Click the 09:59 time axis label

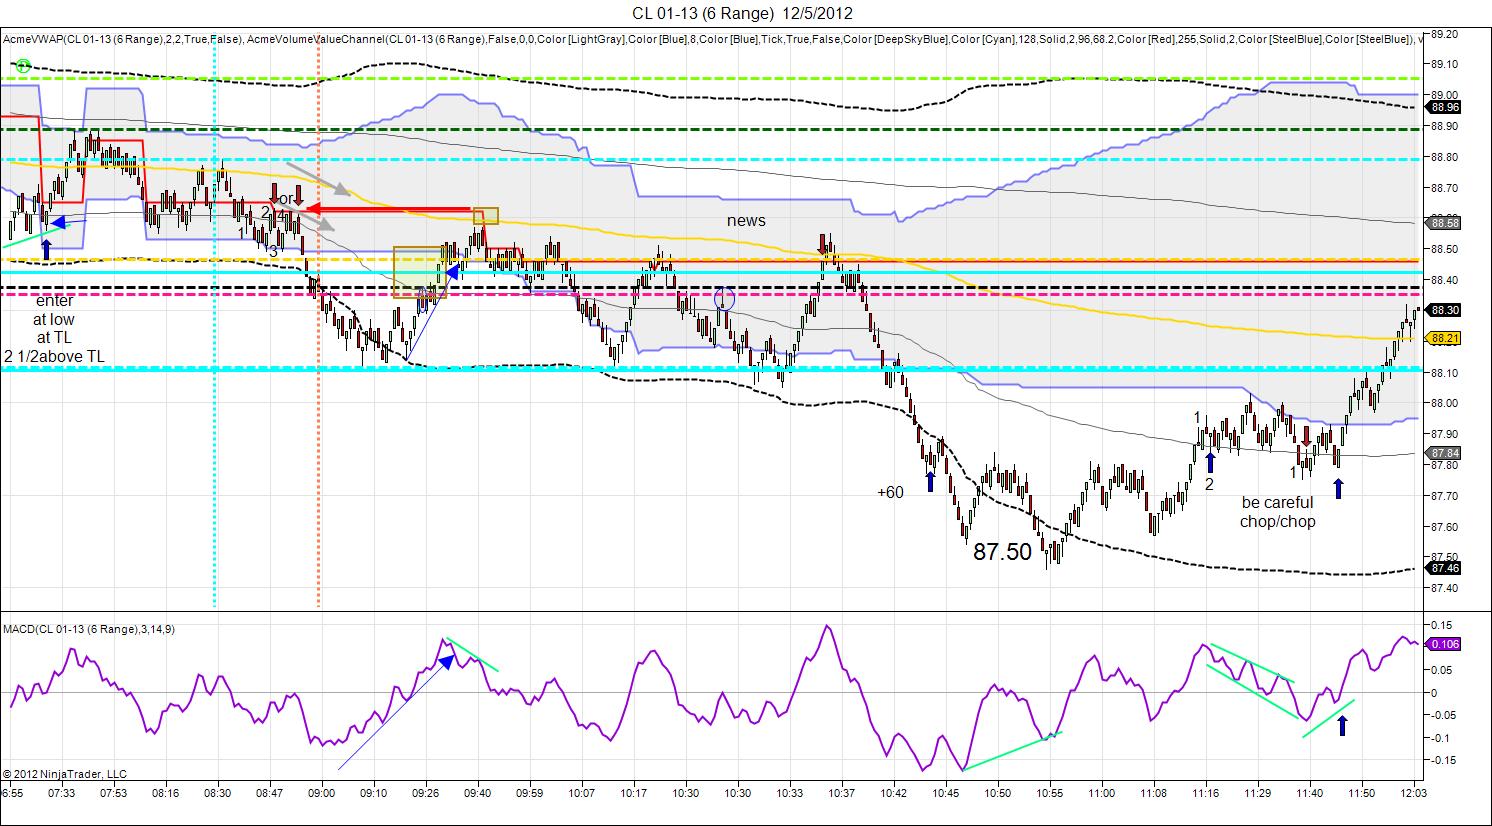529,793
